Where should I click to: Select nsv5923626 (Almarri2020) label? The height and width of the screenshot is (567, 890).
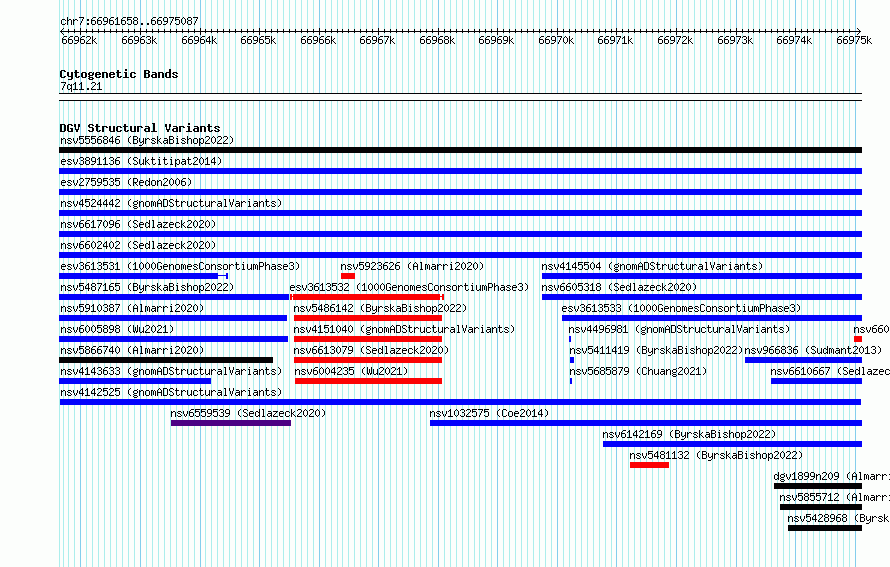(412, 266)
